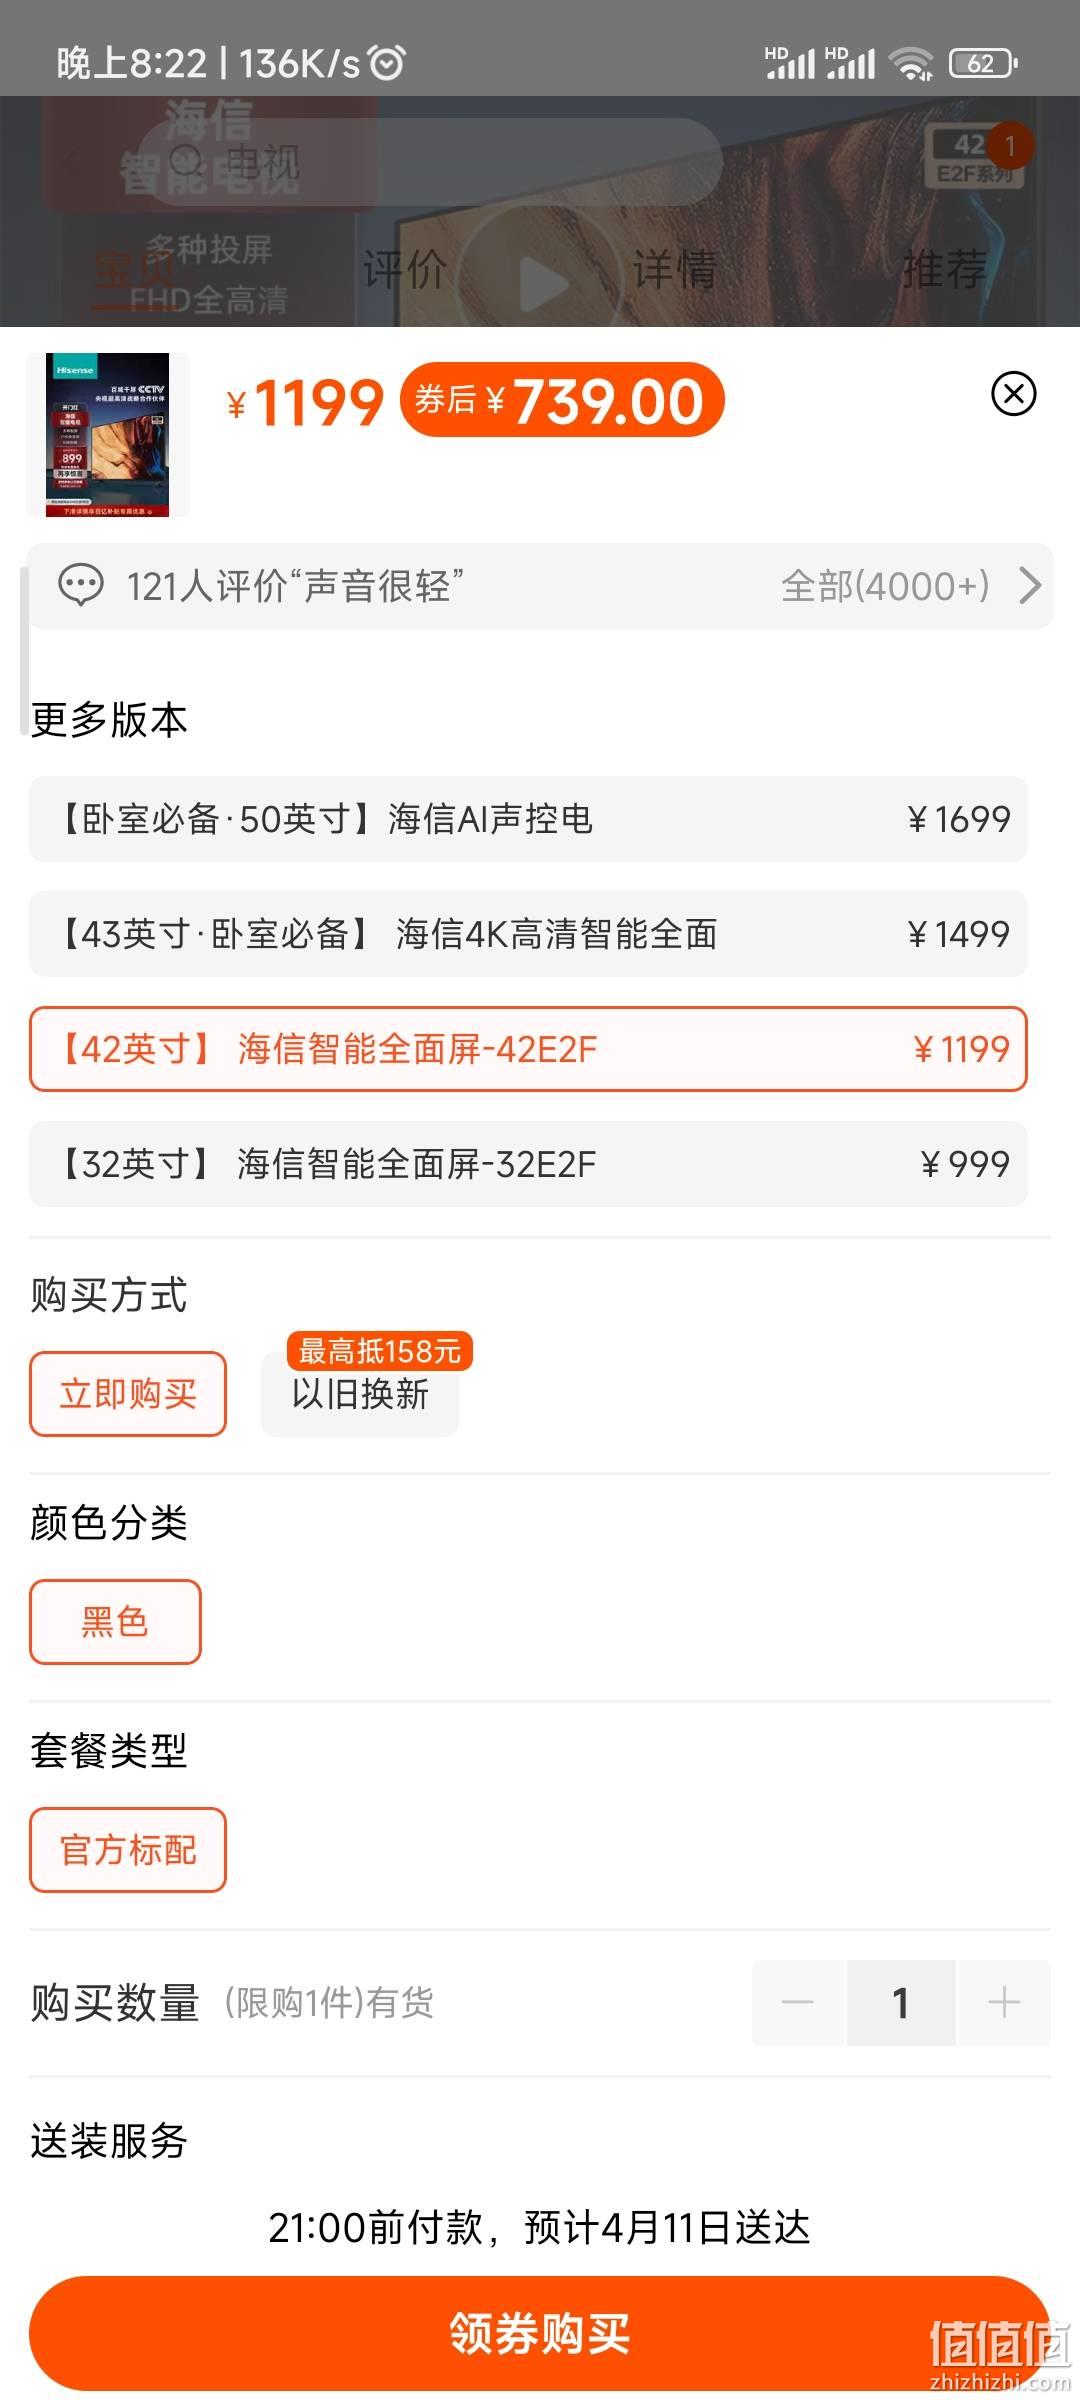Select 官方标配 package type
Viewport: 1080px width, 2400px height.
[128, 1850]
